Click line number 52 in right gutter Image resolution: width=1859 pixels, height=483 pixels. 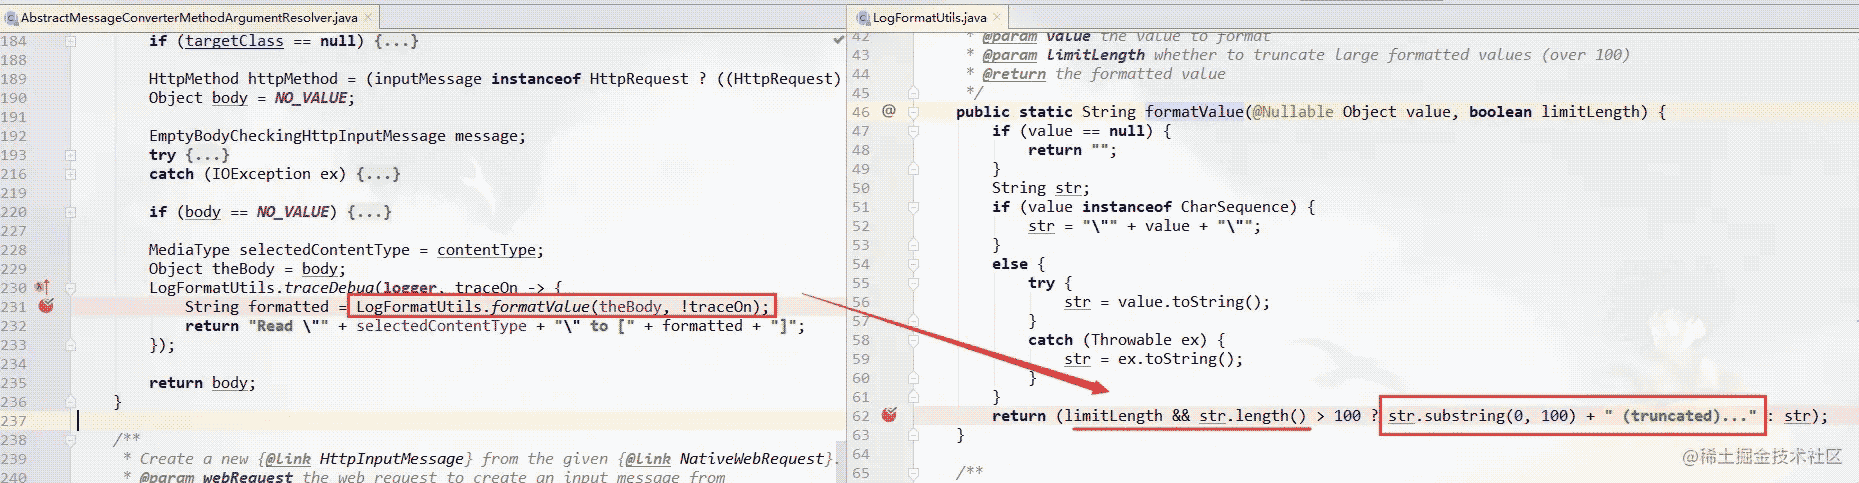coord(860,226)
